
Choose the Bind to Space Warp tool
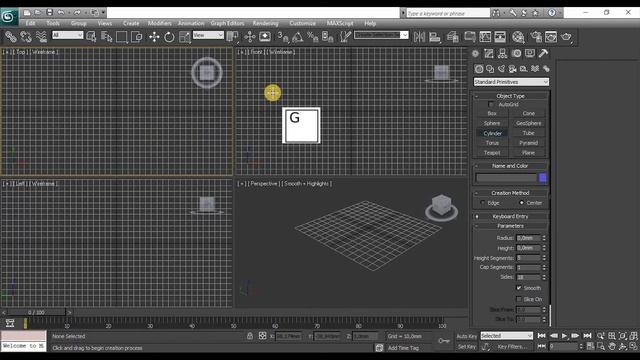tap(41, 37)
